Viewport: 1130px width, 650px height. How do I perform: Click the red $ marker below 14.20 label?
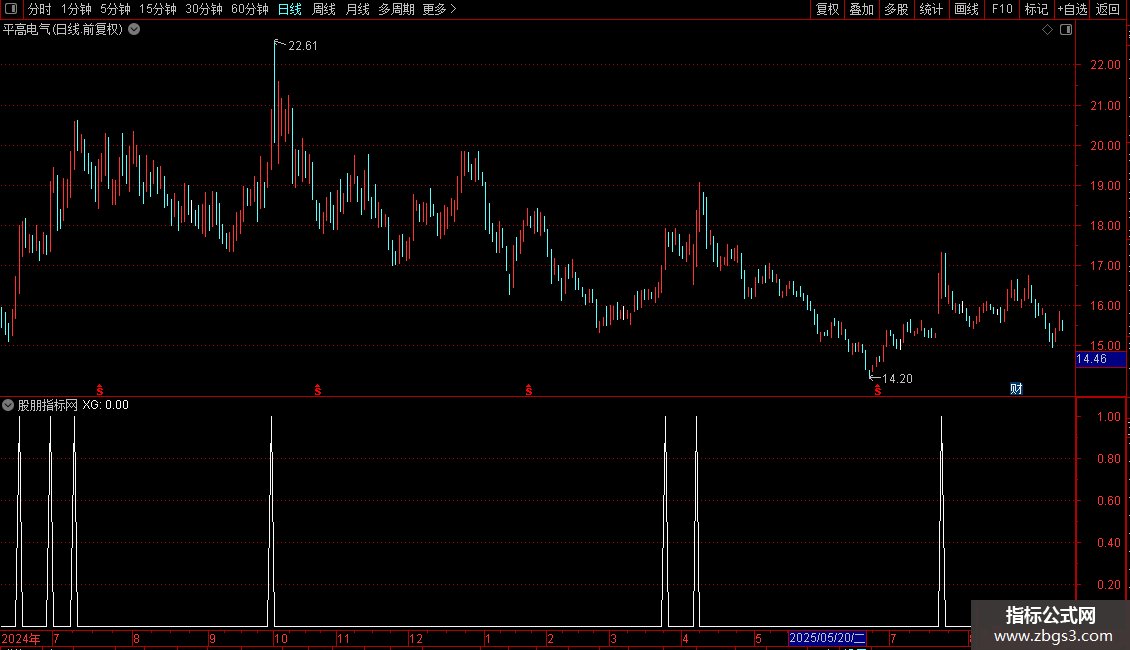tap(878, 391)
